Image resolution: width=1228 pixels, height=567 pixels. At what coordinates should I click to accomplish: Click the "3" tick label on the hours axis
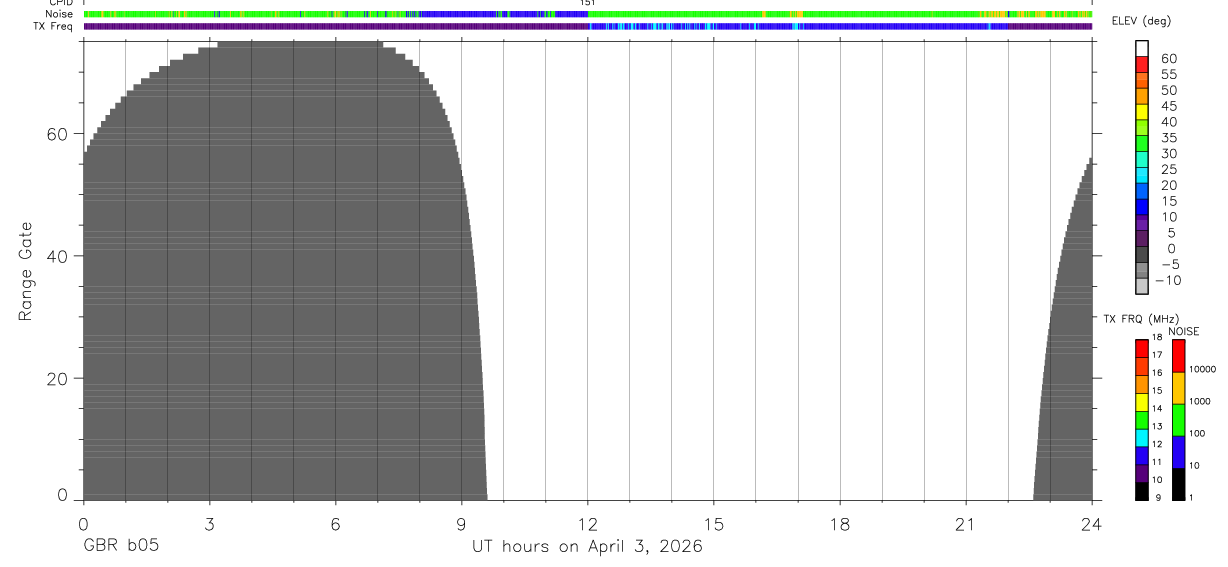(x=209, y=524)
